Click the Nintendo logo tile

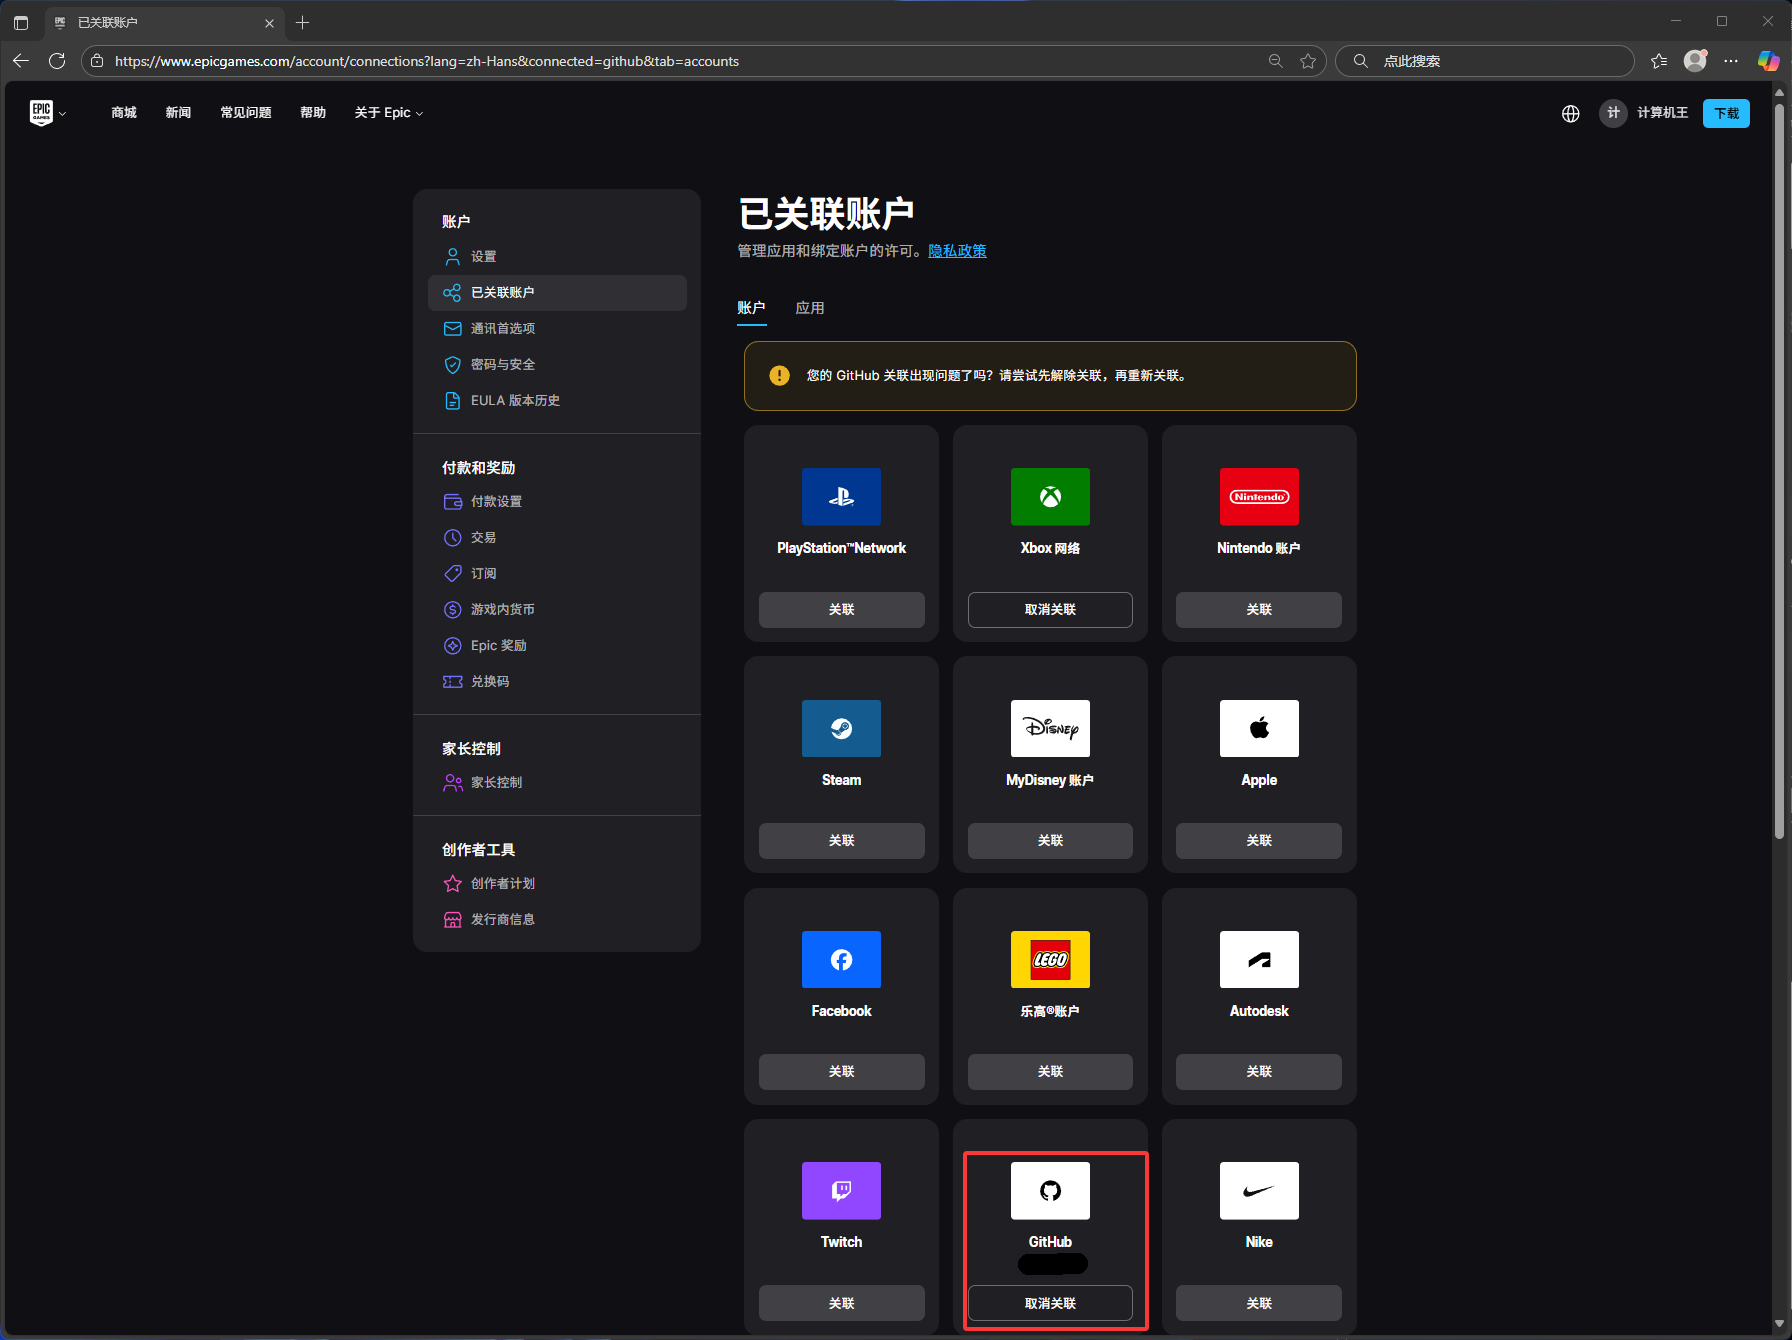pyautogui.click(x=1259, y=497)
